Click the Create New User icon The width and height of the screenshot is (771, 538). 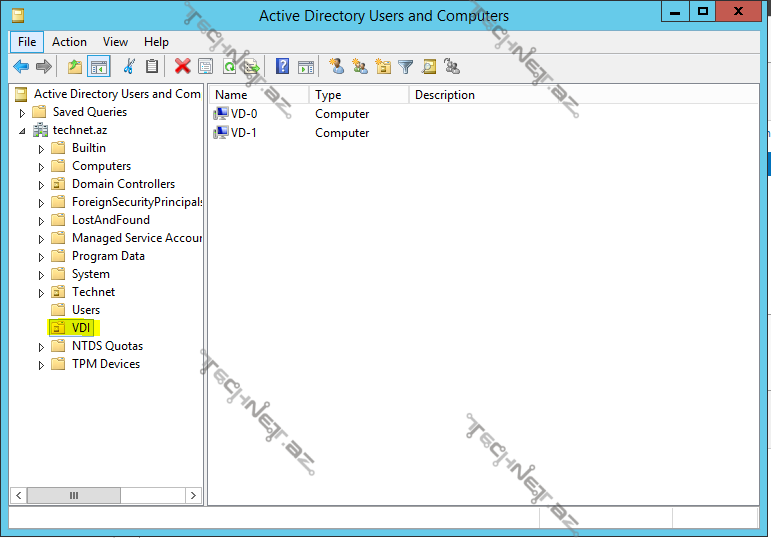click(x=337, y=67)
